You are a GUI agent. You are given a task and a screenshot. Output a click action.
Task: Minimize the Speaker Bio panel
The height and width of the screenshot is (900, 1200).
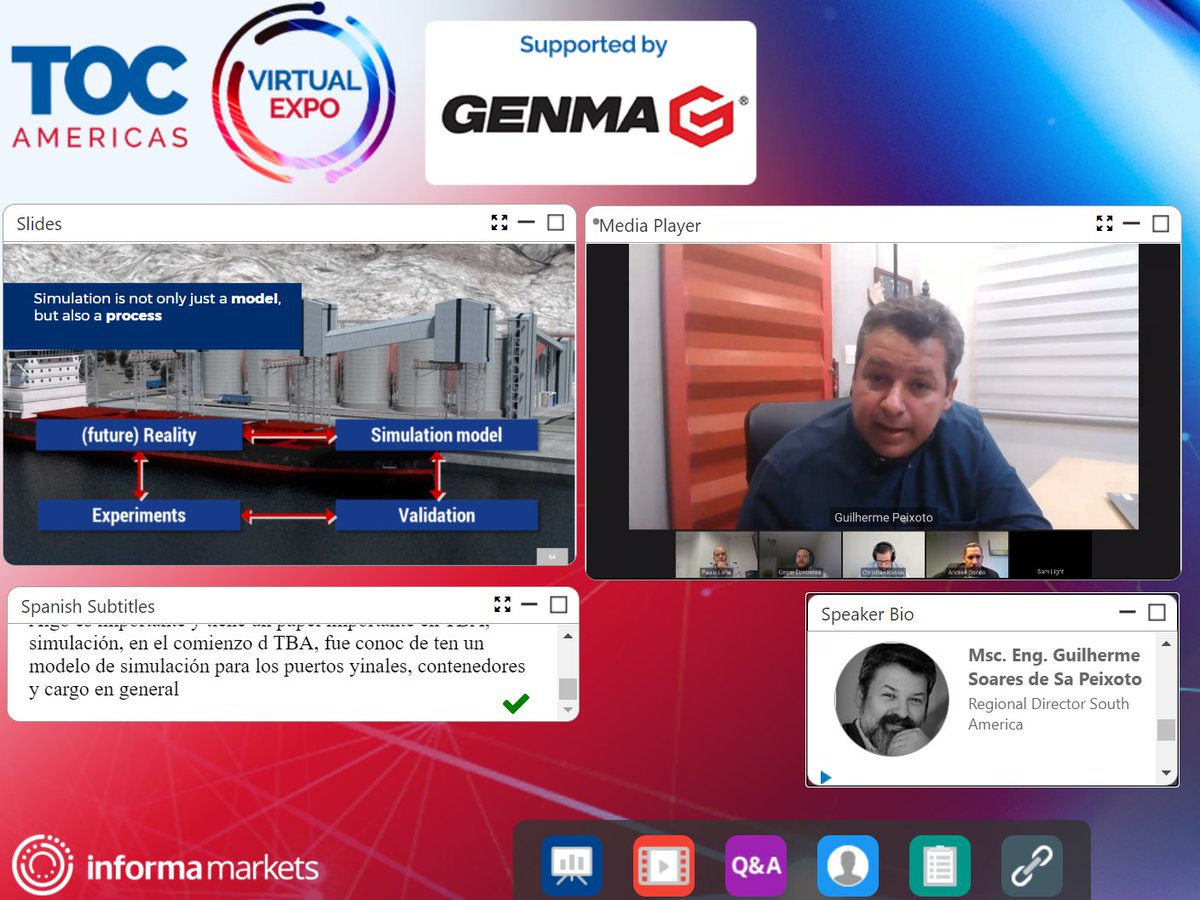point(1128,612)
